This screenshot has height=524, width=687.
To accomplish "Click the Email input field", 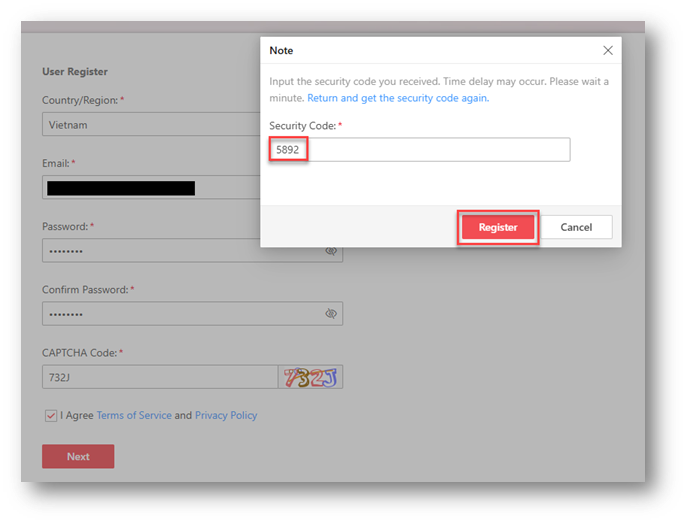I will point(150,188).
